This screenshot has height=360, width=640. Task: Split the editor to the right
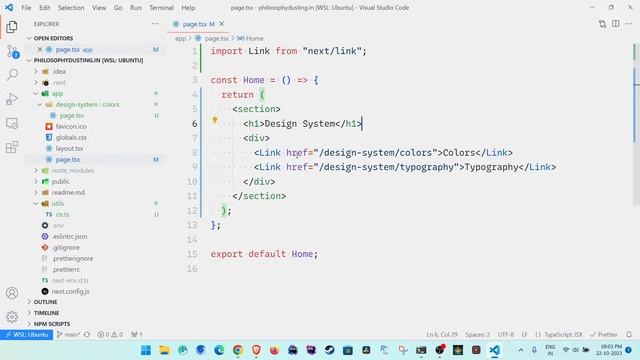click(x=616, y=24)
